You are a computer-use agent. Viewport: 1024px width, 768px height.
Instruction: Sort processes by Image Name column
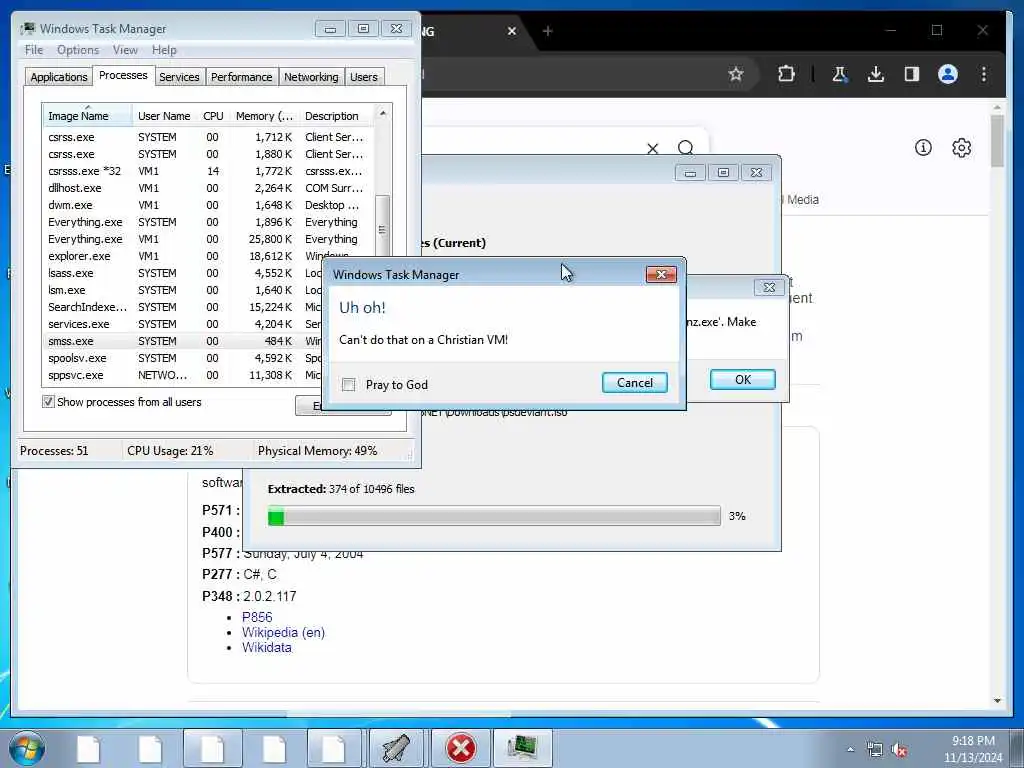click(x=88, y=116)
